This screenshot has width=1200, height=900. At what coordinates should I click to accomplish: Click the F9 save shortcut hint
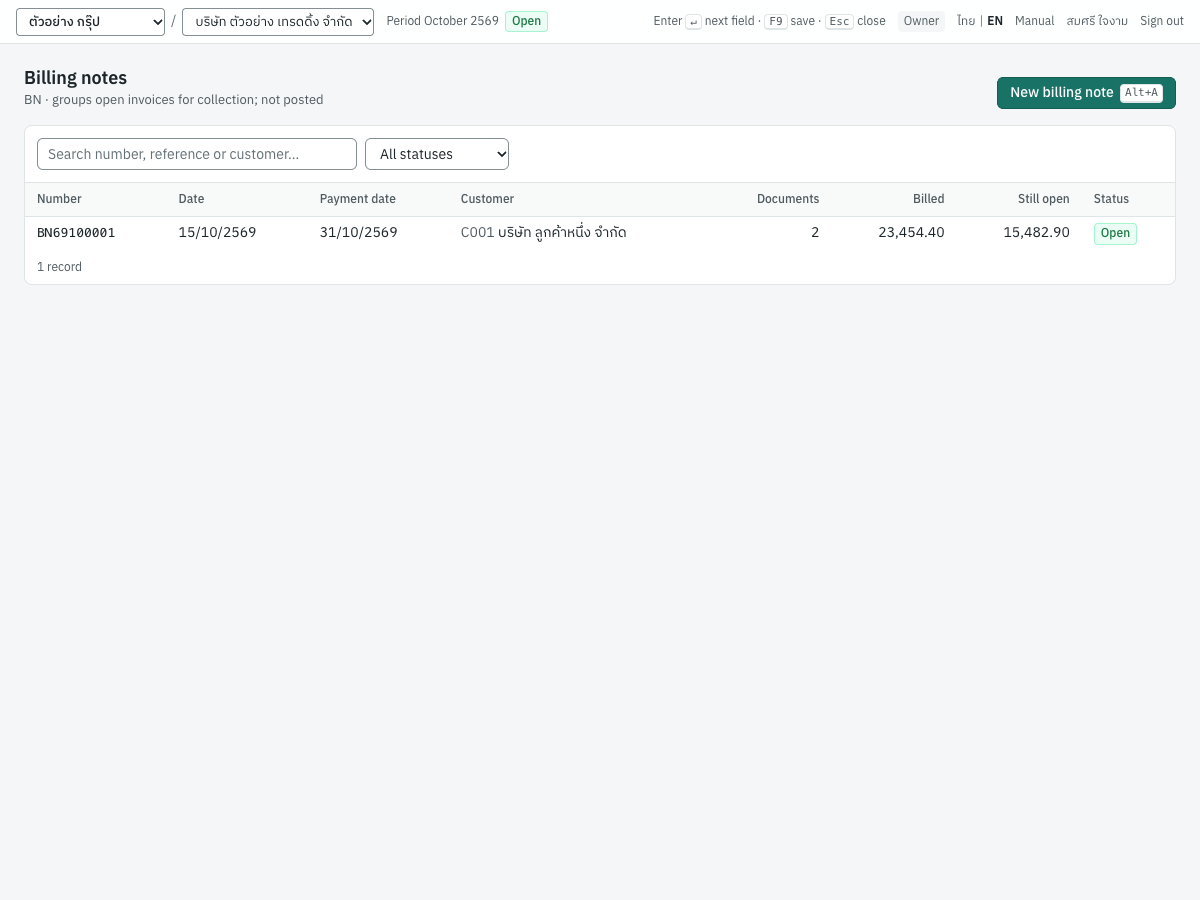tap(789, 21)
